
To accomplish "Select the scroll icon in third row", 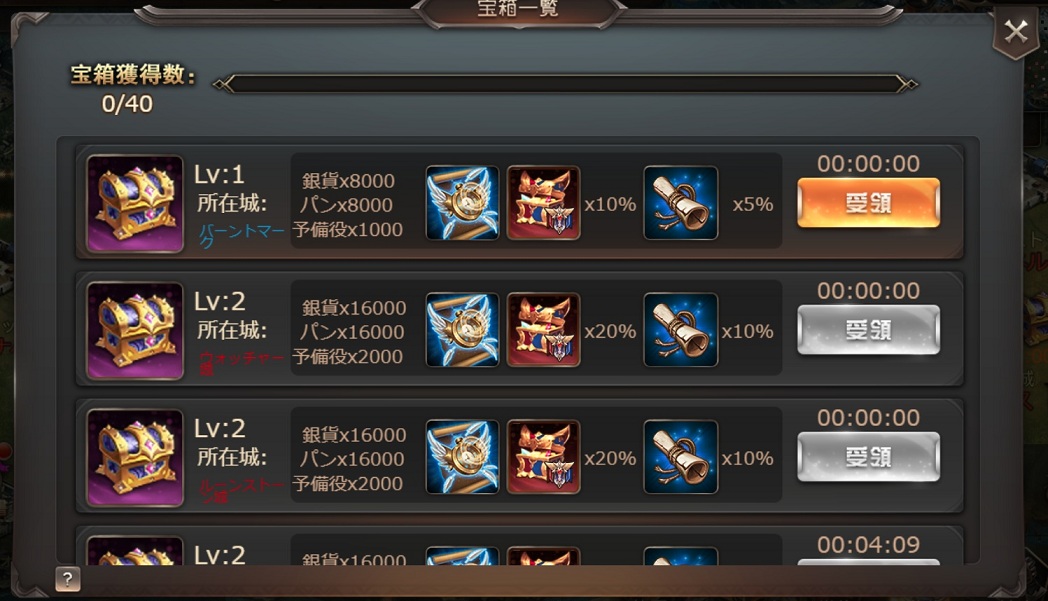I will click(680, 457).
